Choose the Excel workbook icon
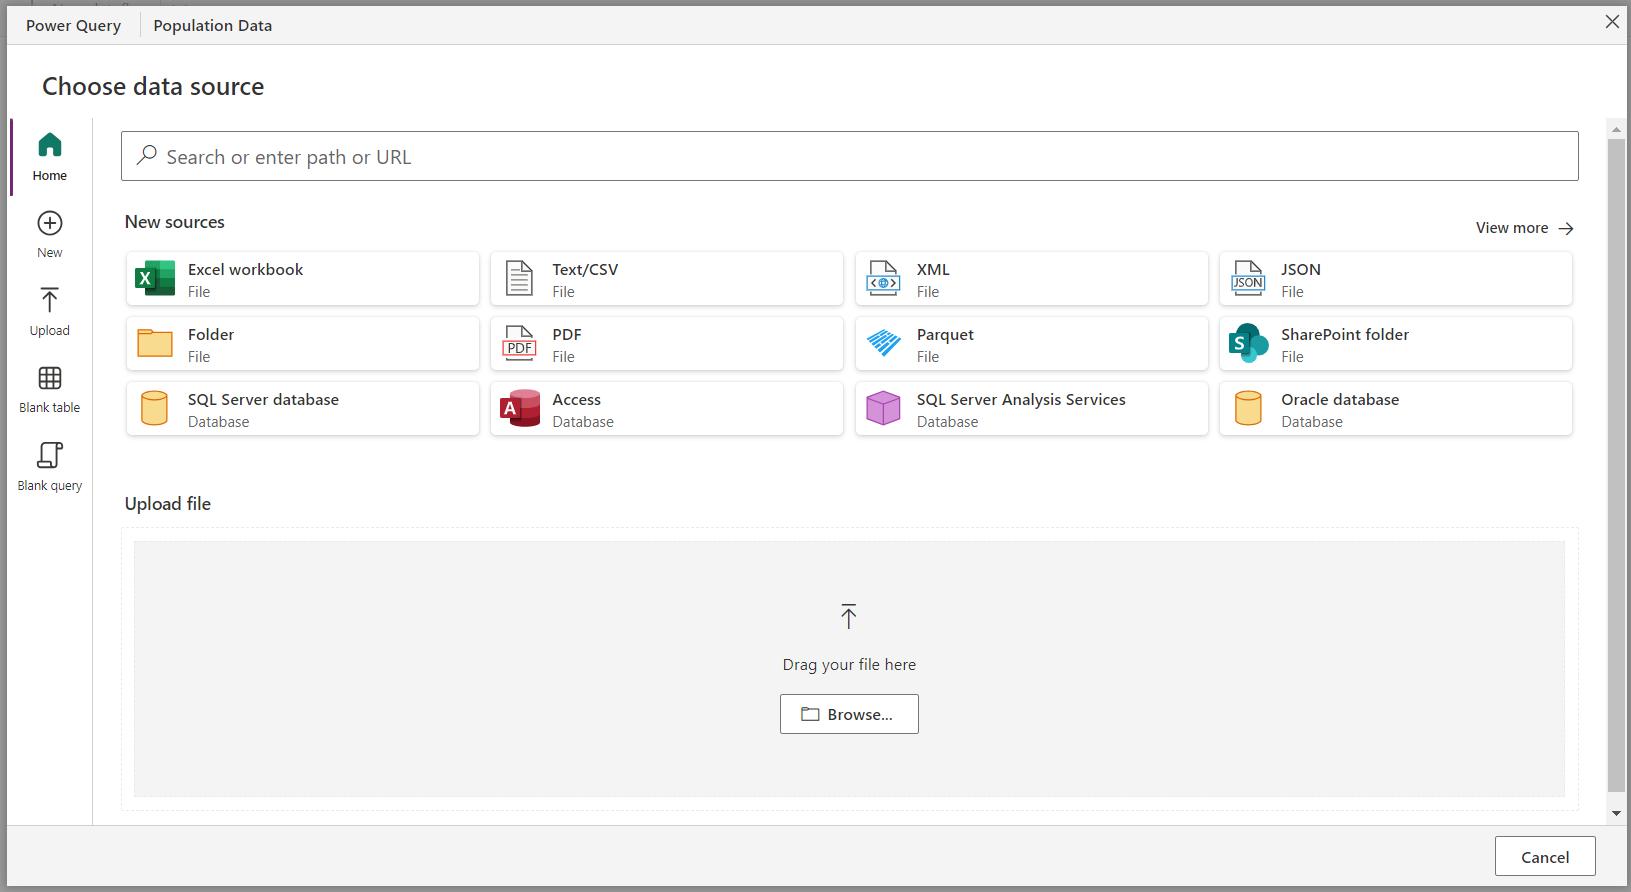Image resolution: width=1631 pixels, height=892 pixels. pos(155,278)
